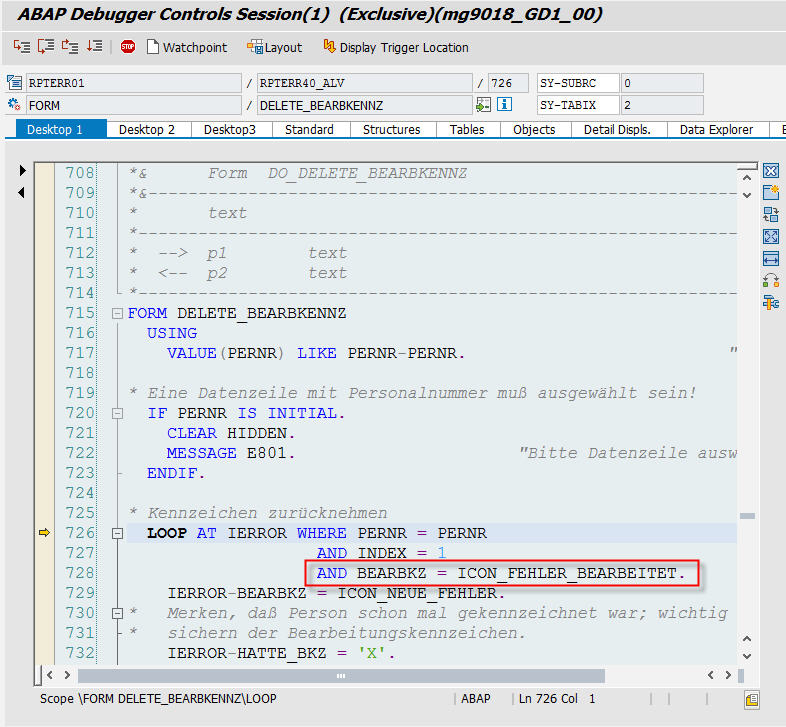Collapse the IF PERNR IS INITIAL block
Image resolution: width=786 pixels, height=727 pixels.
(x=119, y=413)
